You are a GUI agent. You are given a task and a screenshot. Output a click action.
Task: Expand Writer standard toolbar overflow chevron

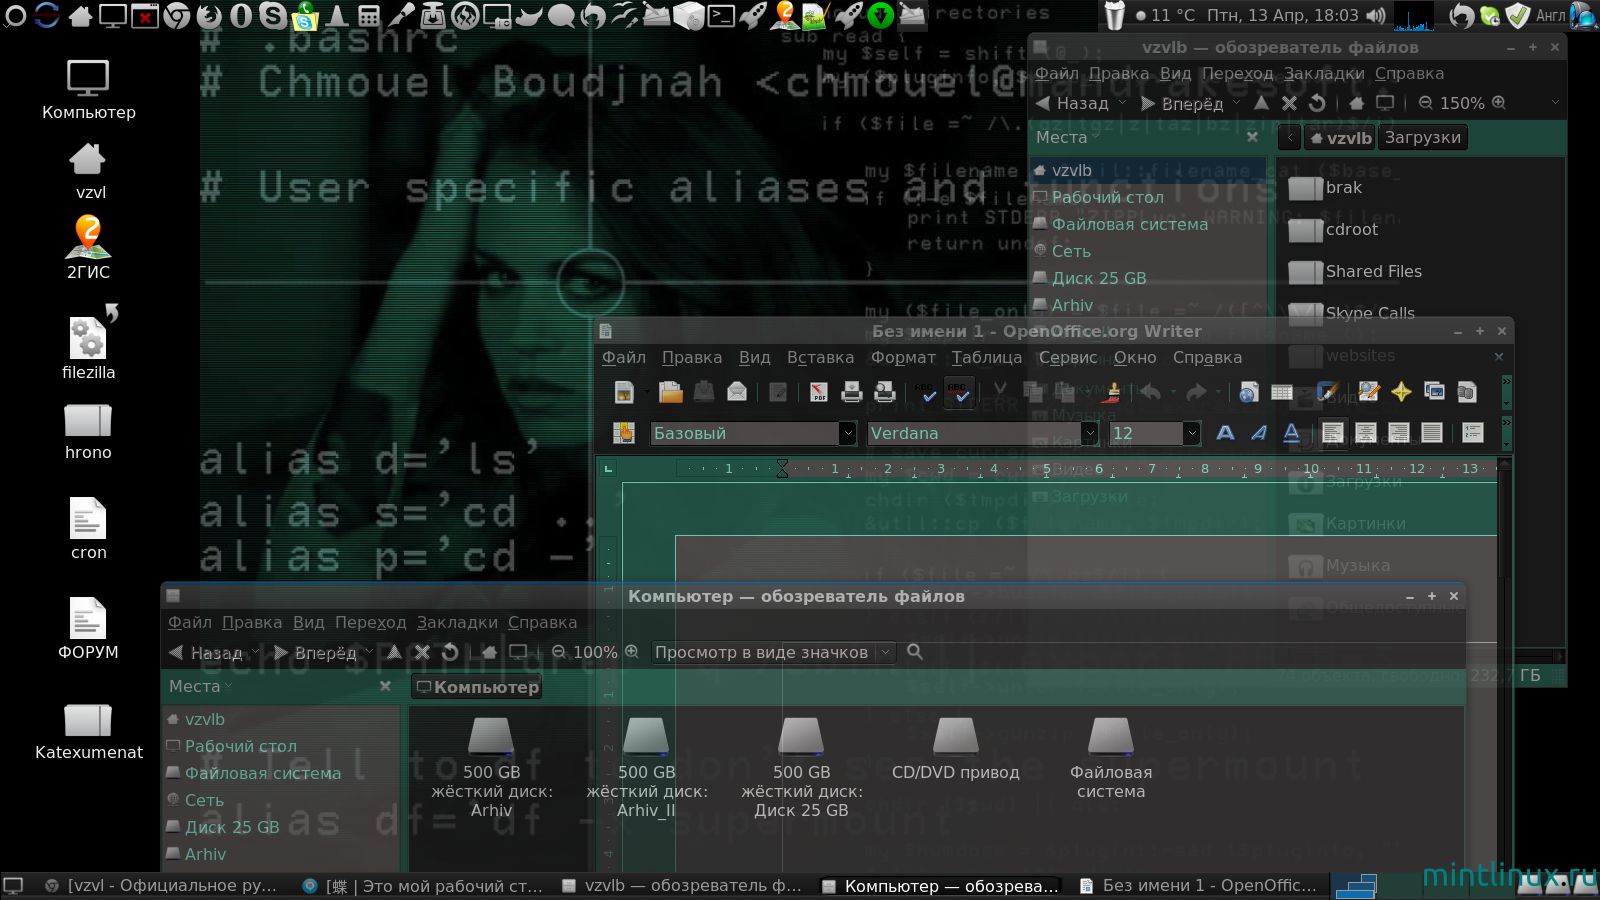[1507, 392]
